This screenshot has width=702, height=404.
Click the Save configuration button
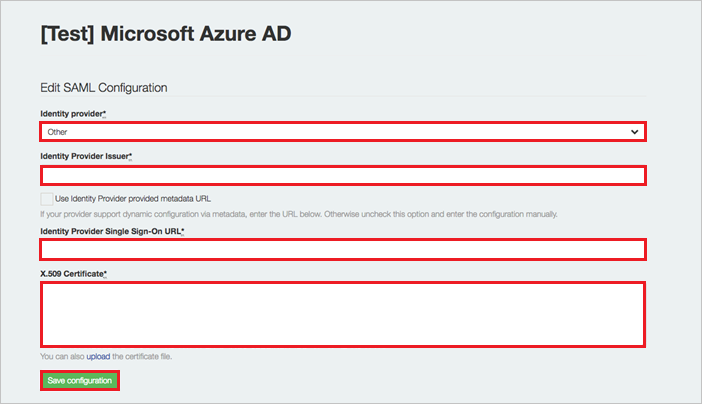tap(80, 380)
